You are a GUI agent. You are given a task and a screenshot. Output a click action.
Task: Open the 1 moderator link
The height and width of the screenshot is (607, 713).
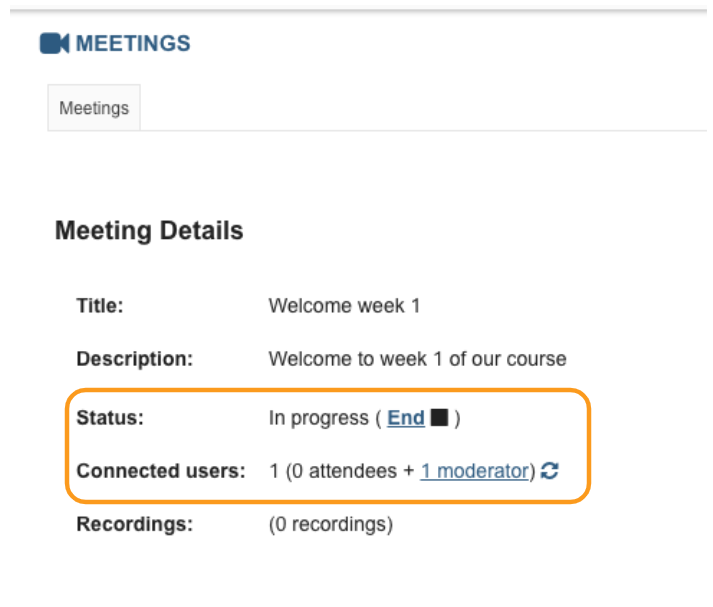click(x=475, y=471)
